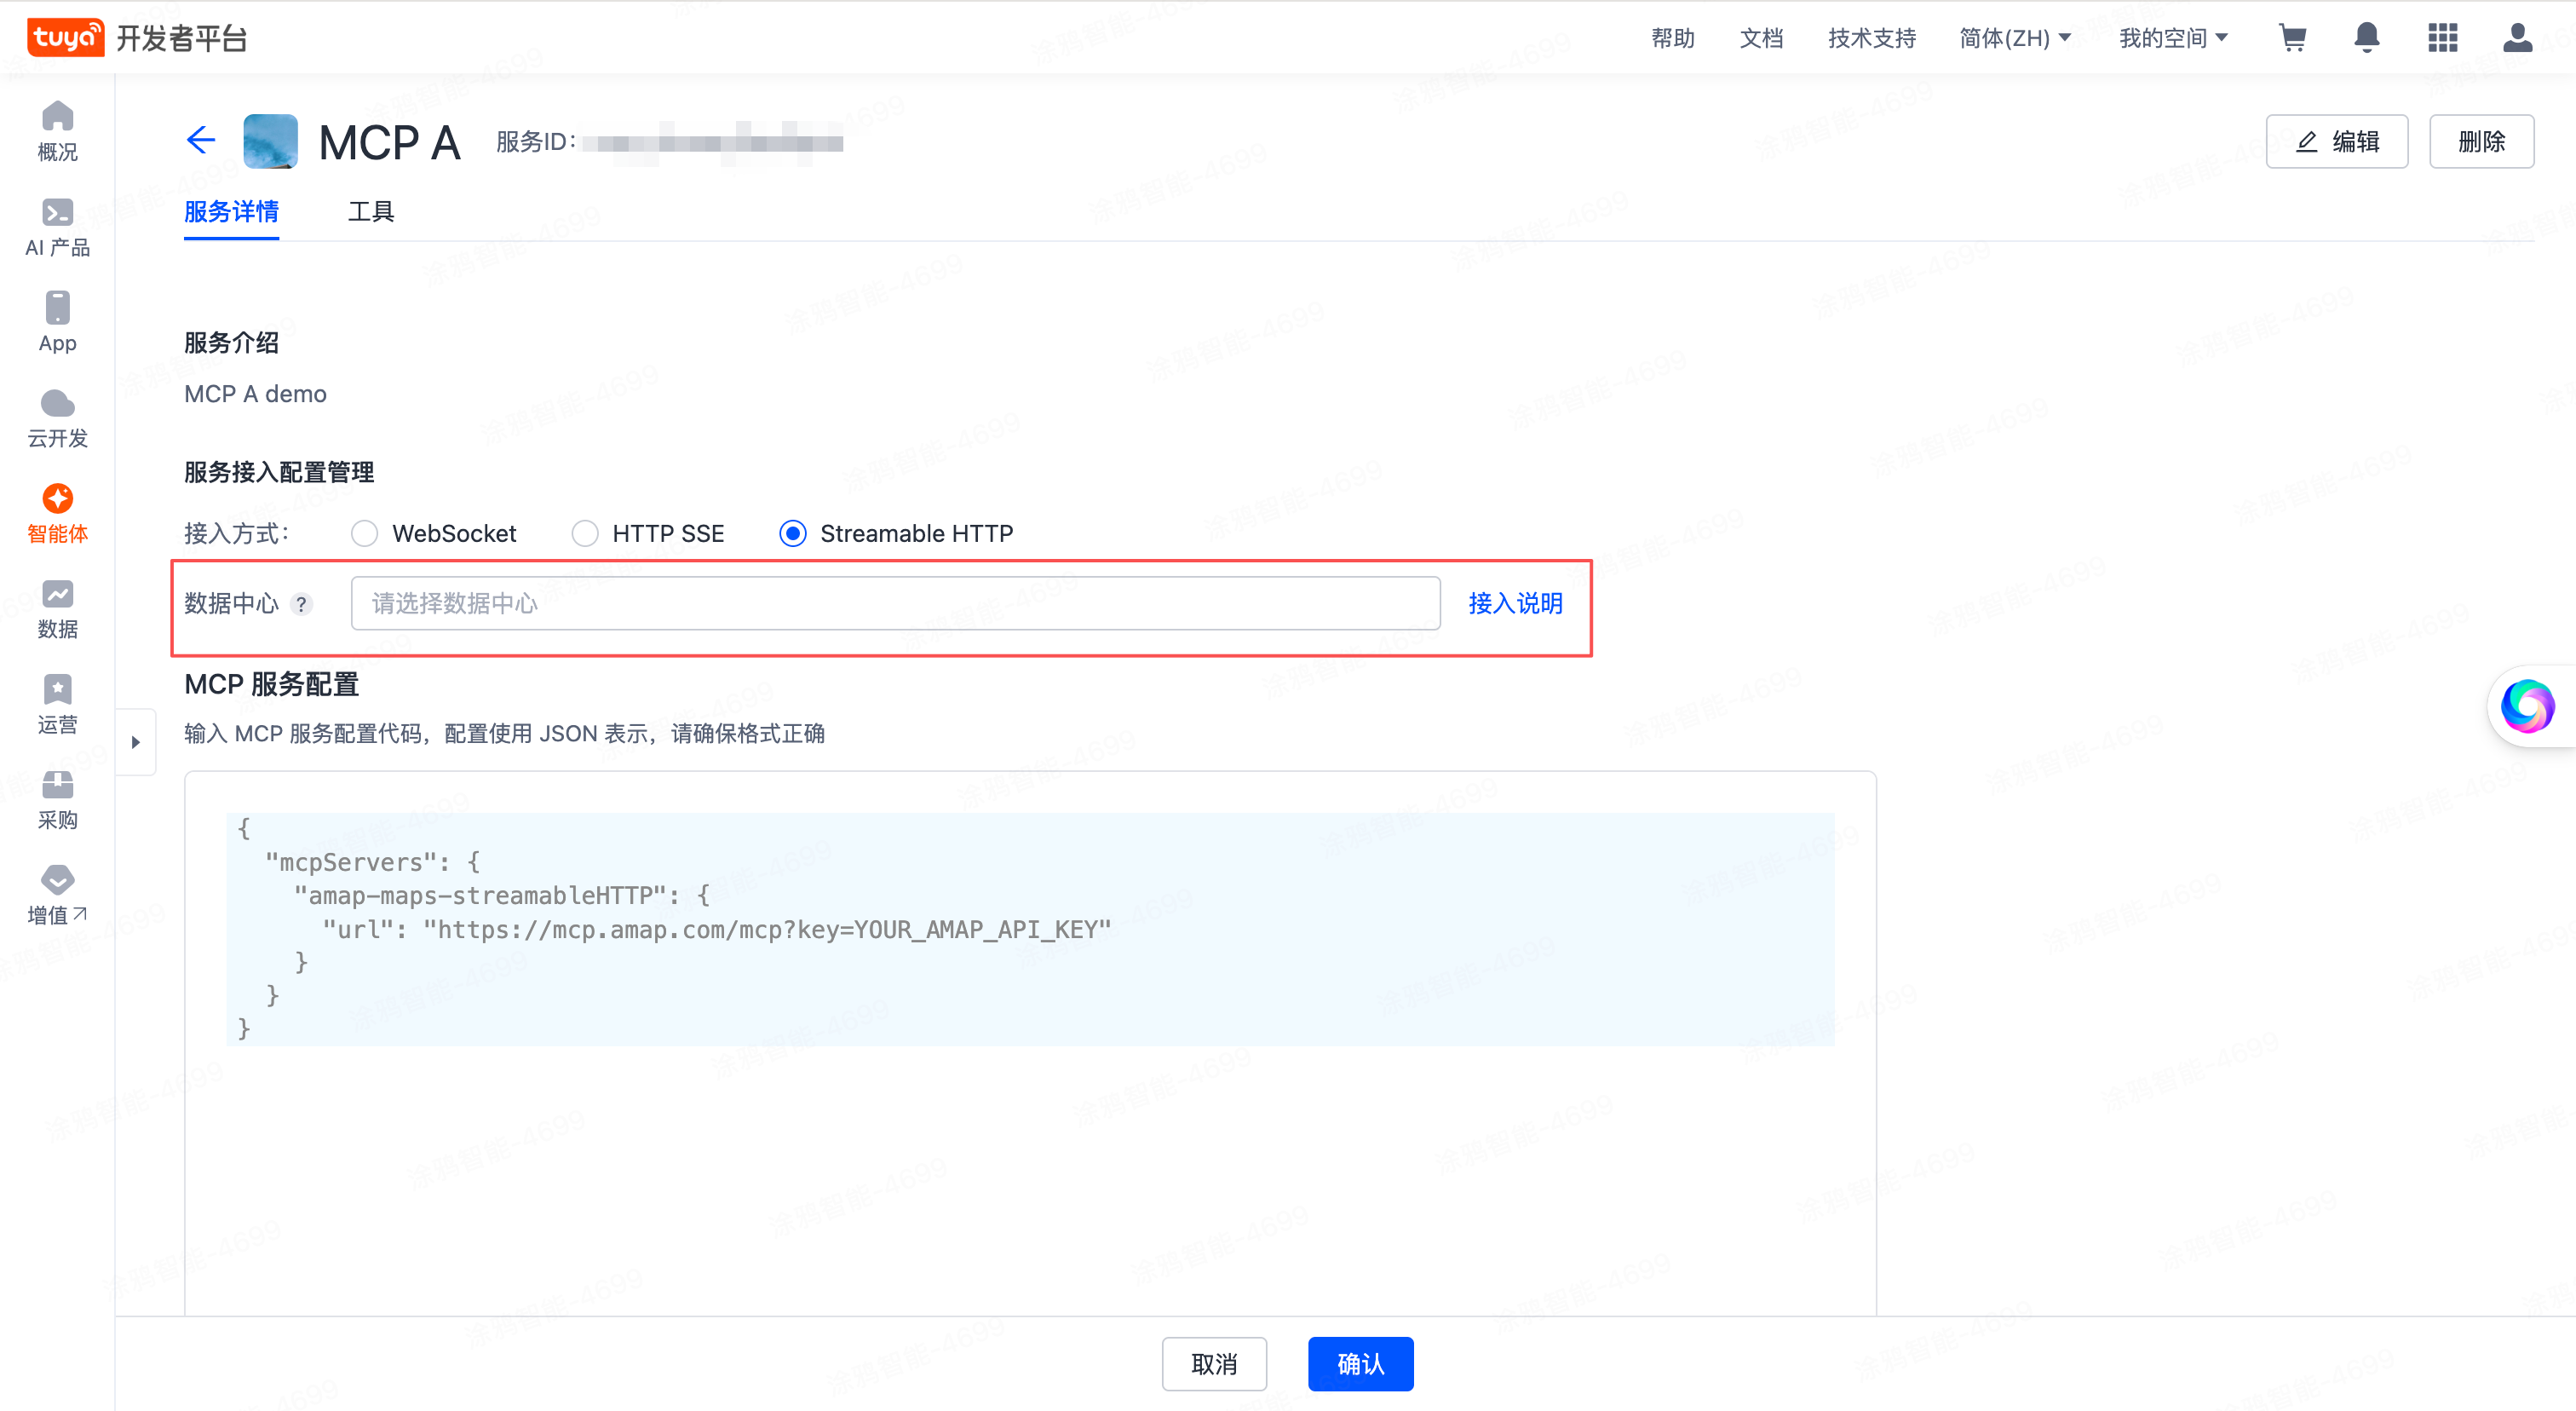The height and width of the screenshot is (1411, 2576).
Task: Go back using the left arrow
Action: coord(201,140)
